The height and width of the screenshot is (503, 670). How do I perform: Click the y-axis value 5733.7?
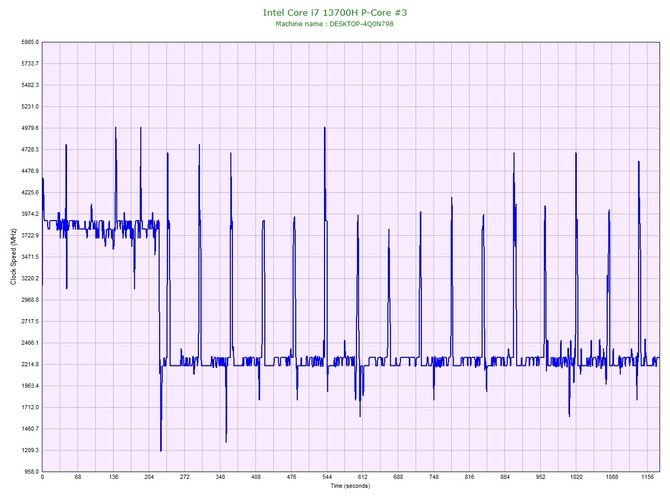30,64
